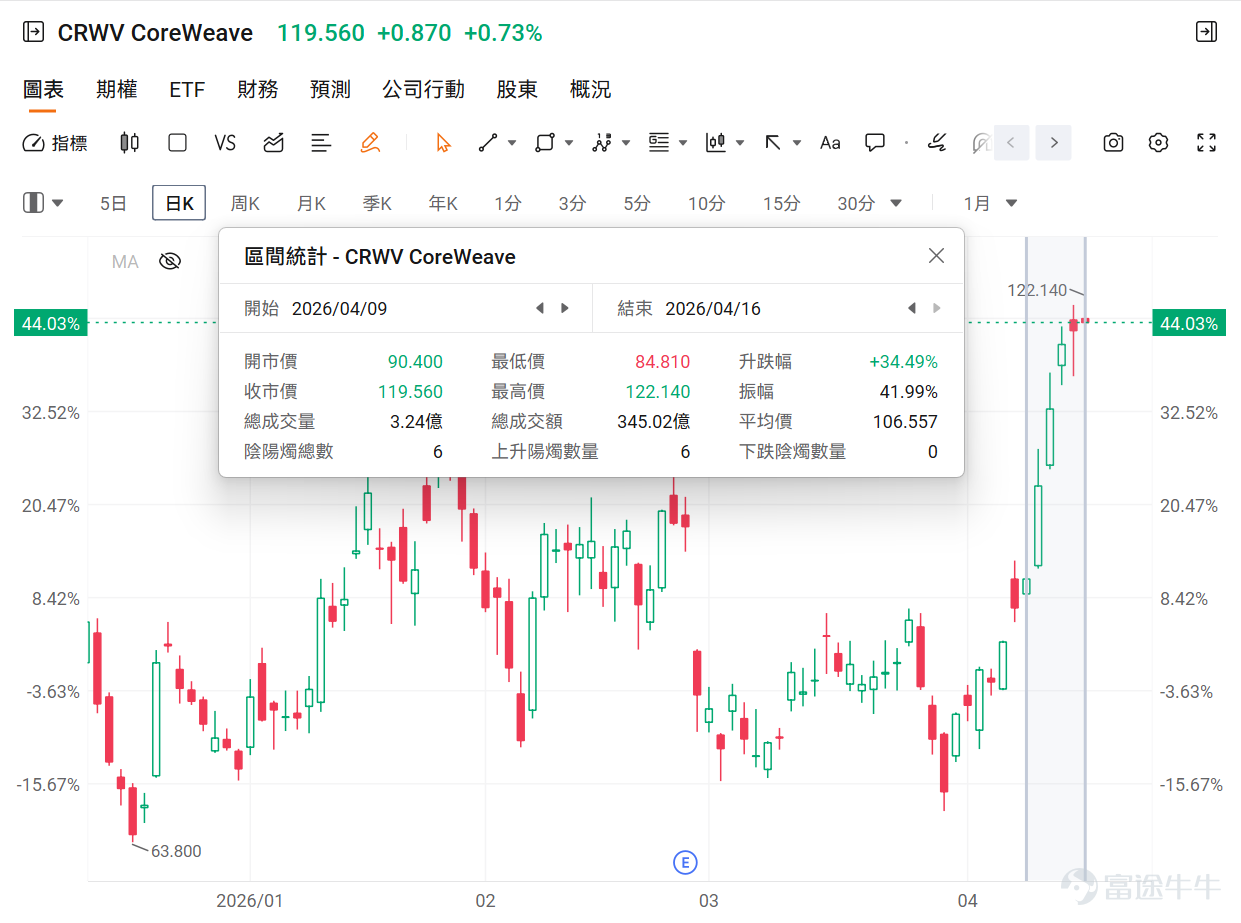The width and height of the screenshot is (1241, 923).
Task: Select the arrow marker tool
Action: [773, 143]
